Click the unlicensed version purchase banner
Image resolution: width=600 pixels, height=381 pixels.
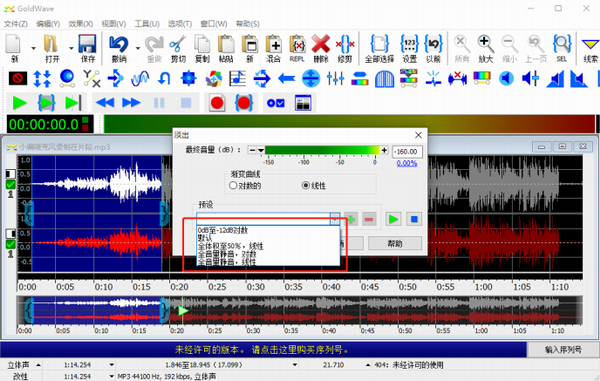(262, 350)
